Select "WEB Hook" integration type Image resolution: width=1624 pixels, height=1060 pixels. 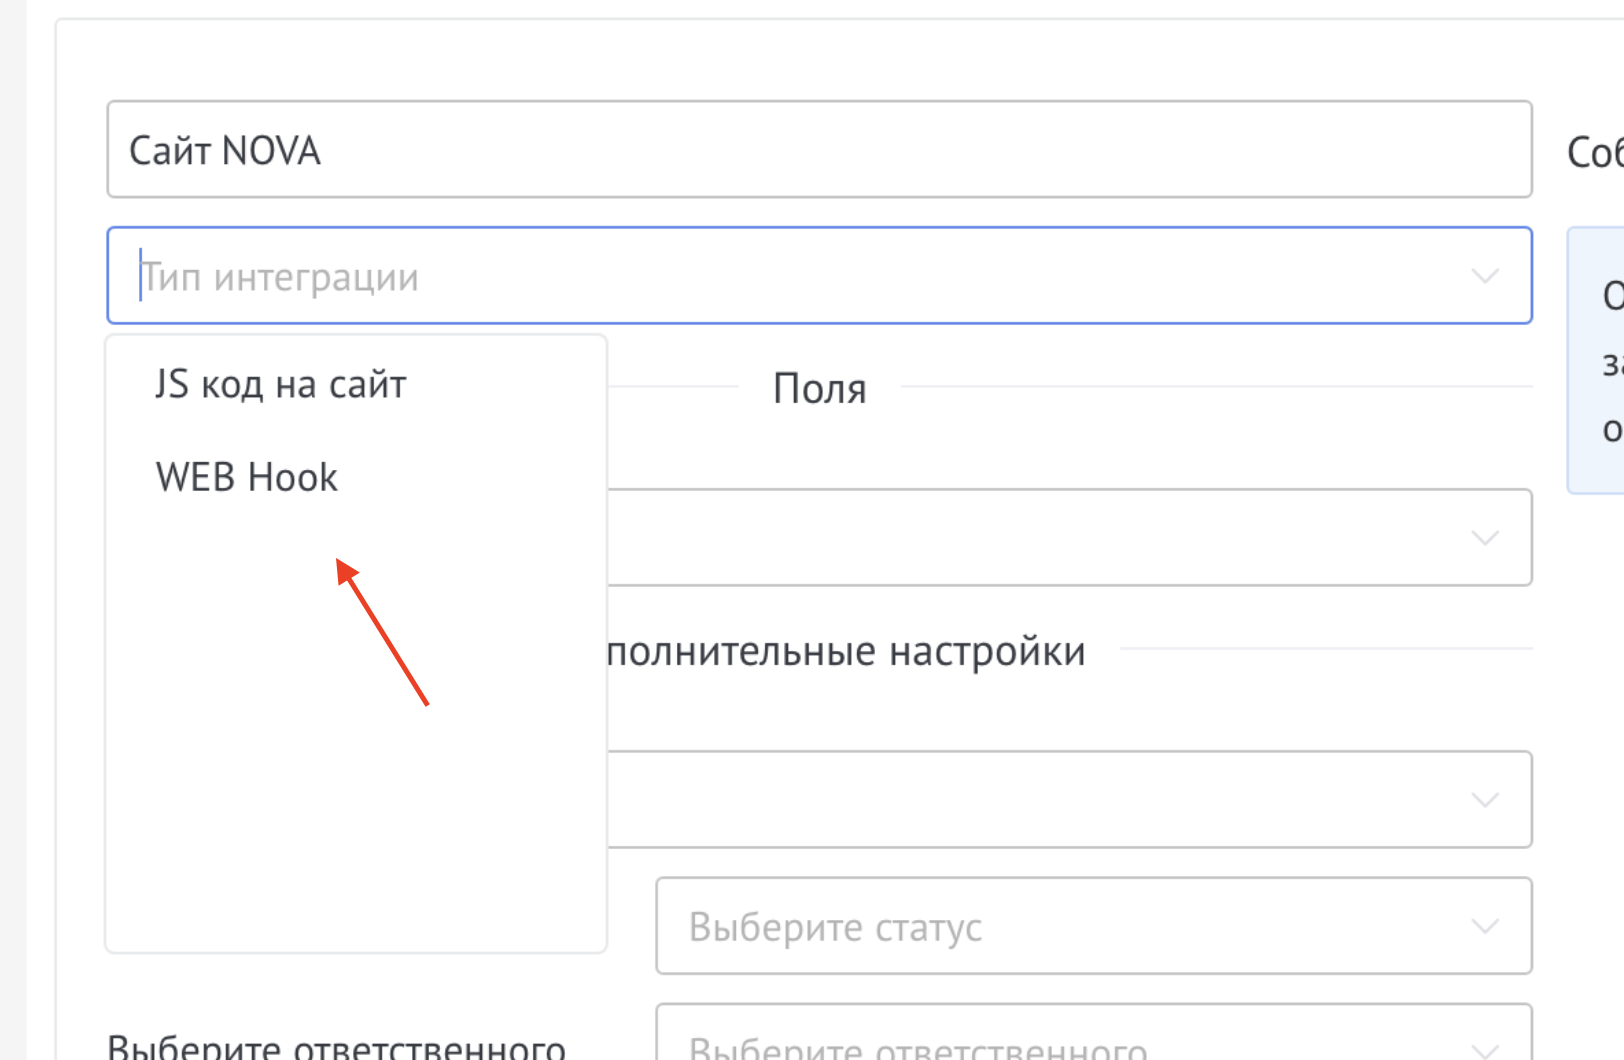(x=245, y=477)
